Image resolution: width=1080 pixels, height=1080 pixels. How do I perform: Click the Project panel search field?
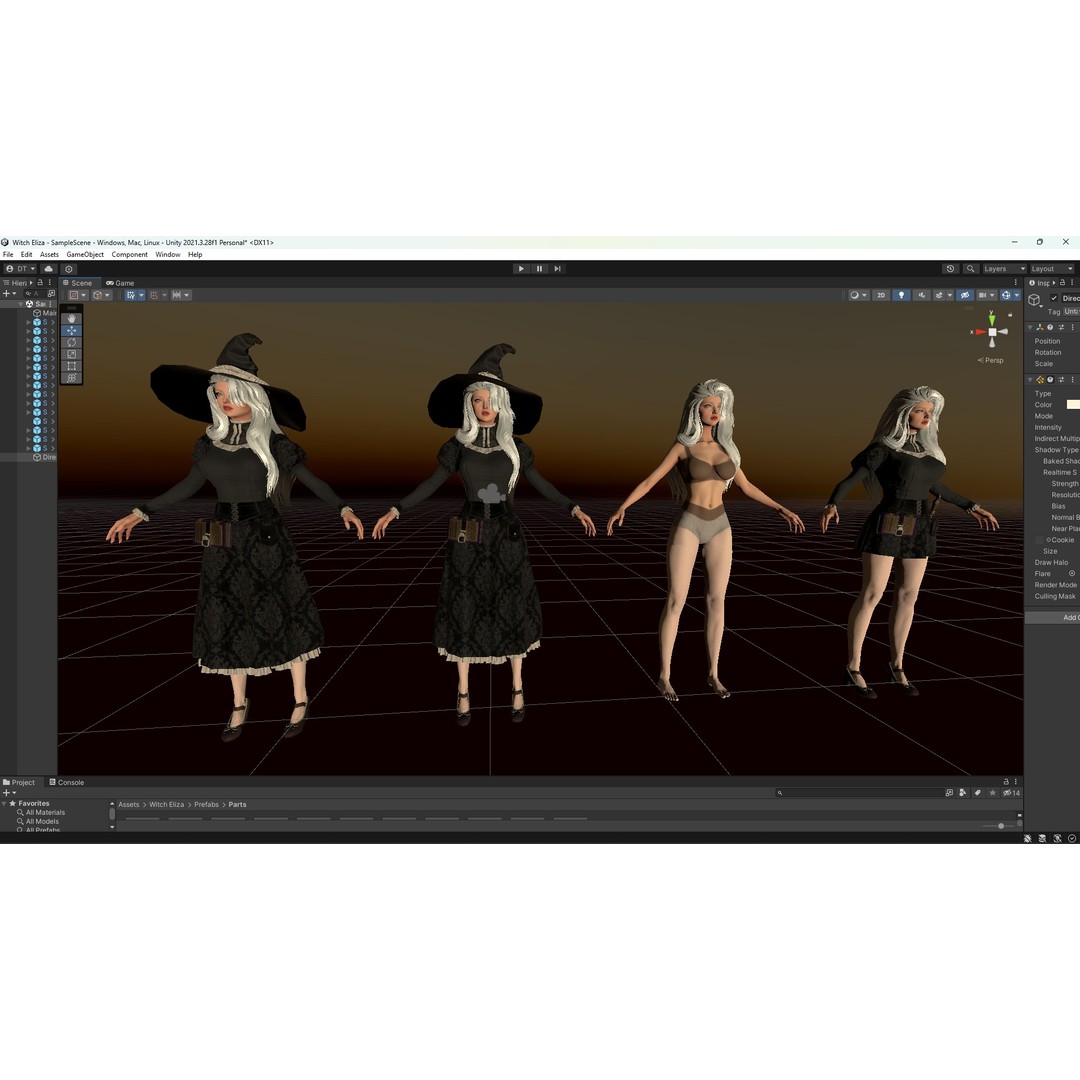(x=858, y=793)
